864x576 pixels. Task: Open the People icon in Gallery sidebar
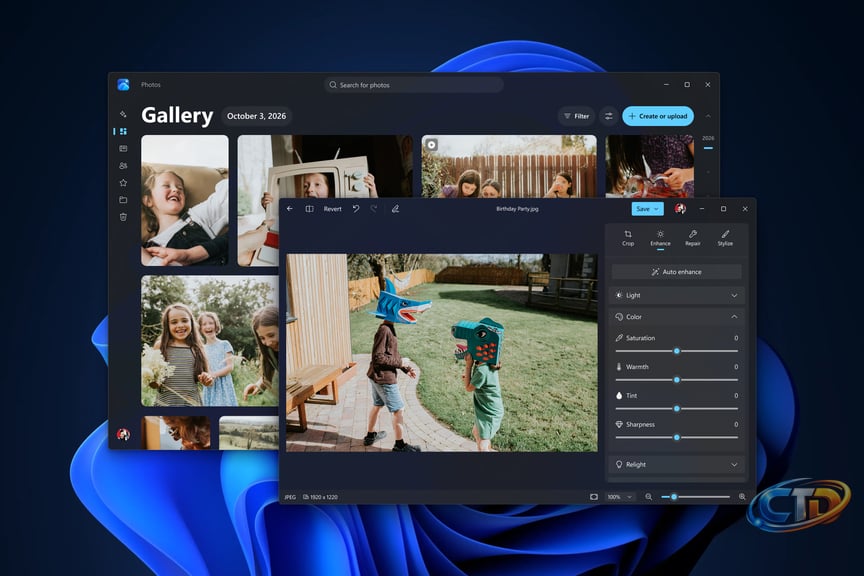(123, 165)
